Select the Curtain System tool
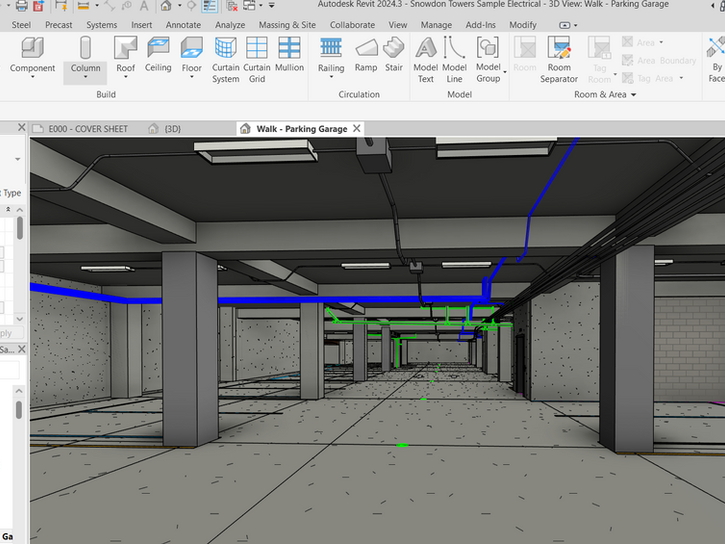Viewport: 725px width, 544px height. pyautogui.click(x=226, y=60)
